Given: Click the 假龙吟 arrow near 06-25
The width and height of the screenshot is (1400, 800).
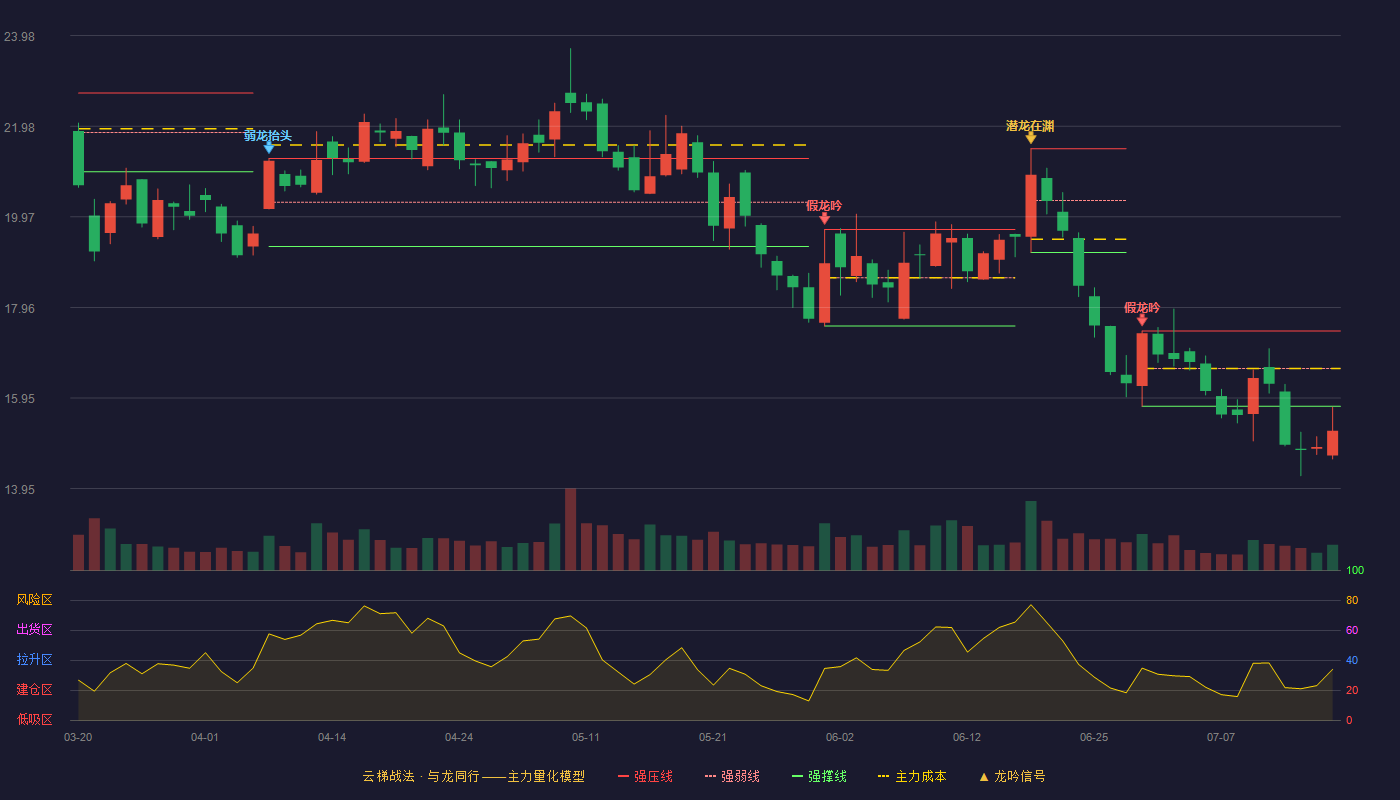Looking at the screenshot, I should [1142, 320].
